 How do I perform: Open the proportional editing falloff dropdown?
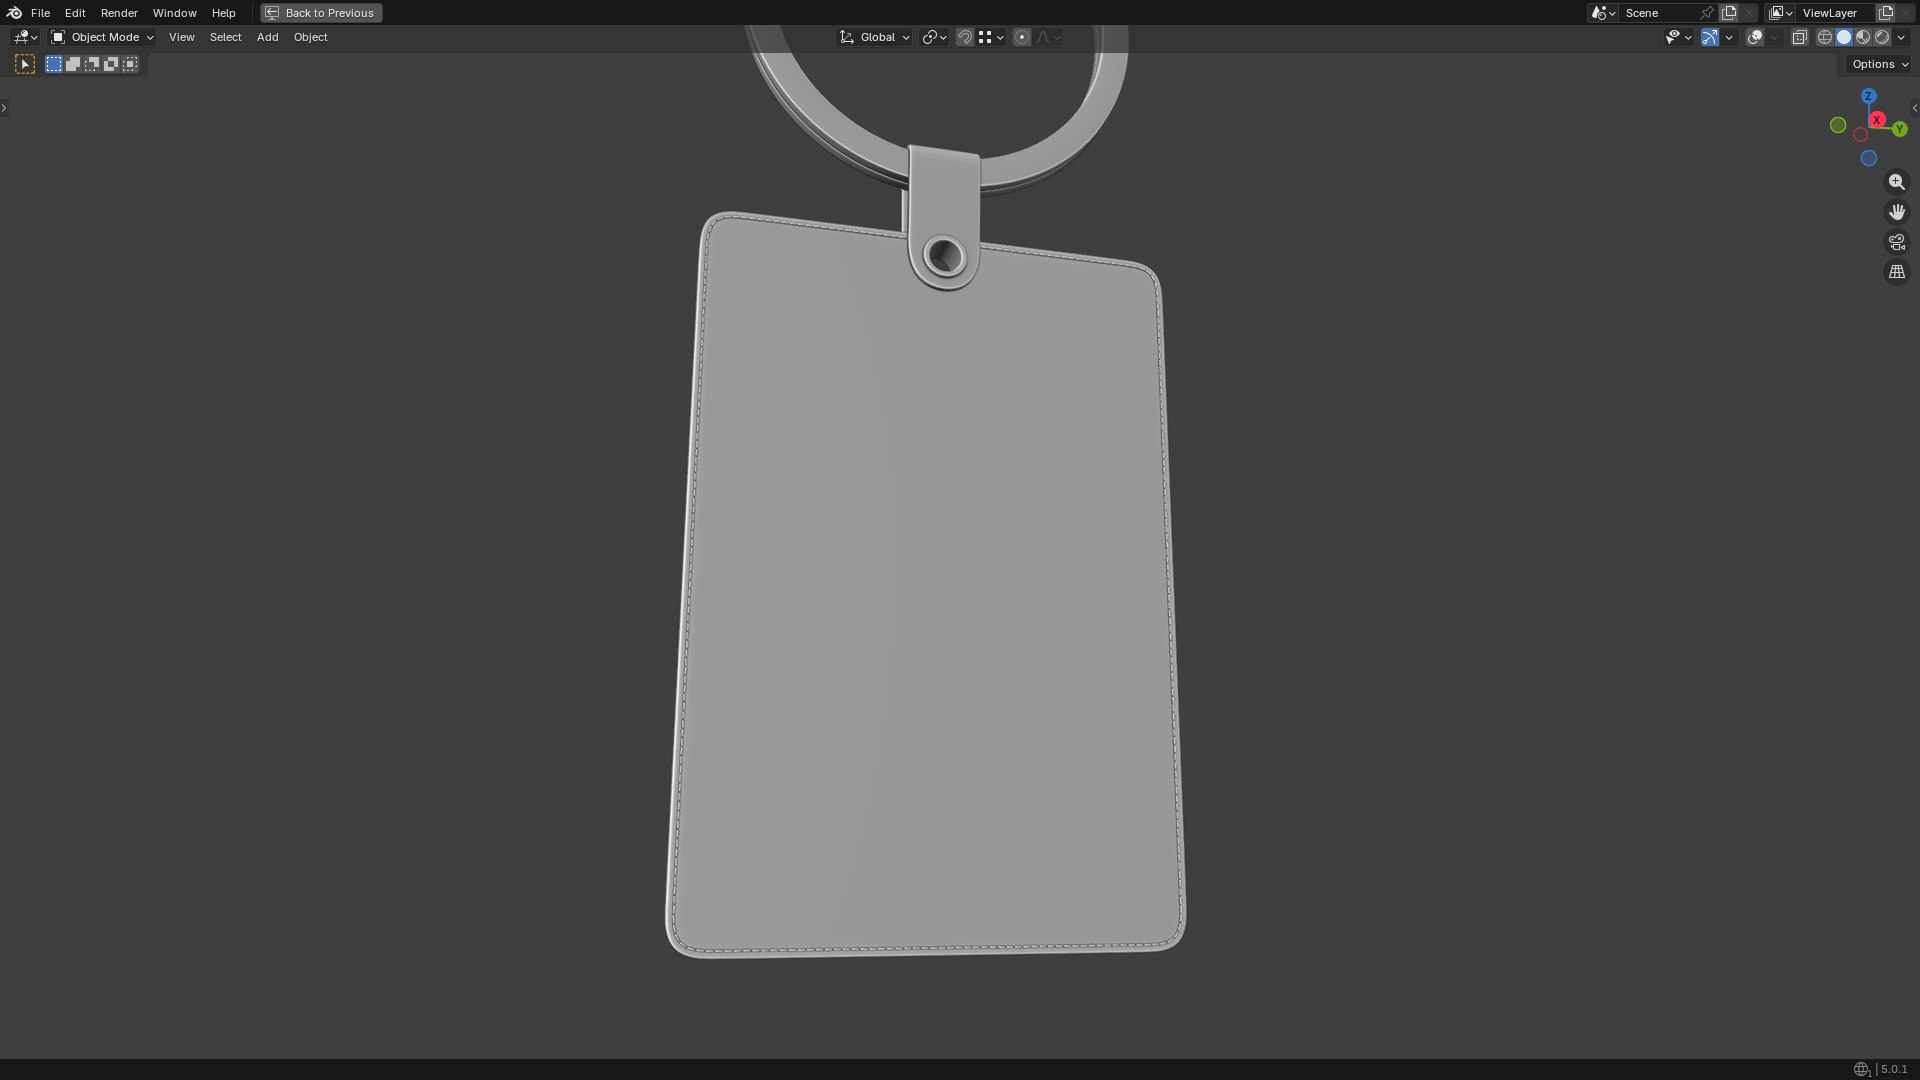1048,37
